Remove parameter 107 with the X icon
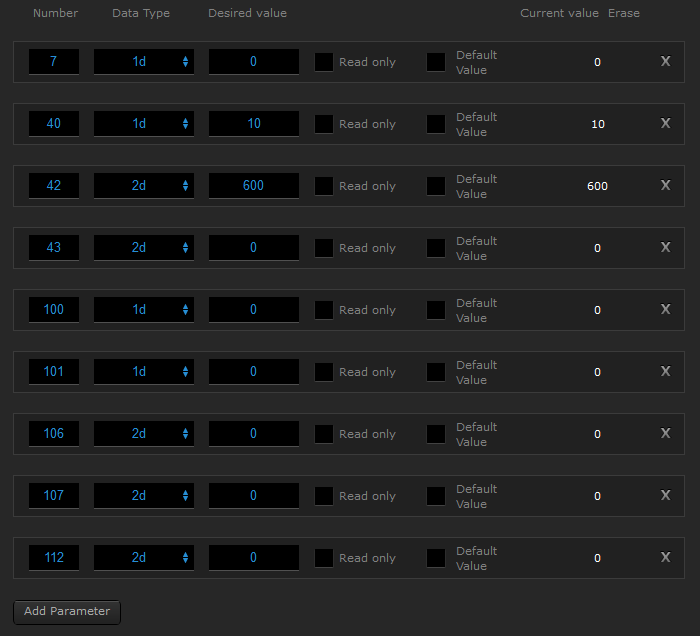This screenshot has width=700, height=636. (x=665, y=495)
